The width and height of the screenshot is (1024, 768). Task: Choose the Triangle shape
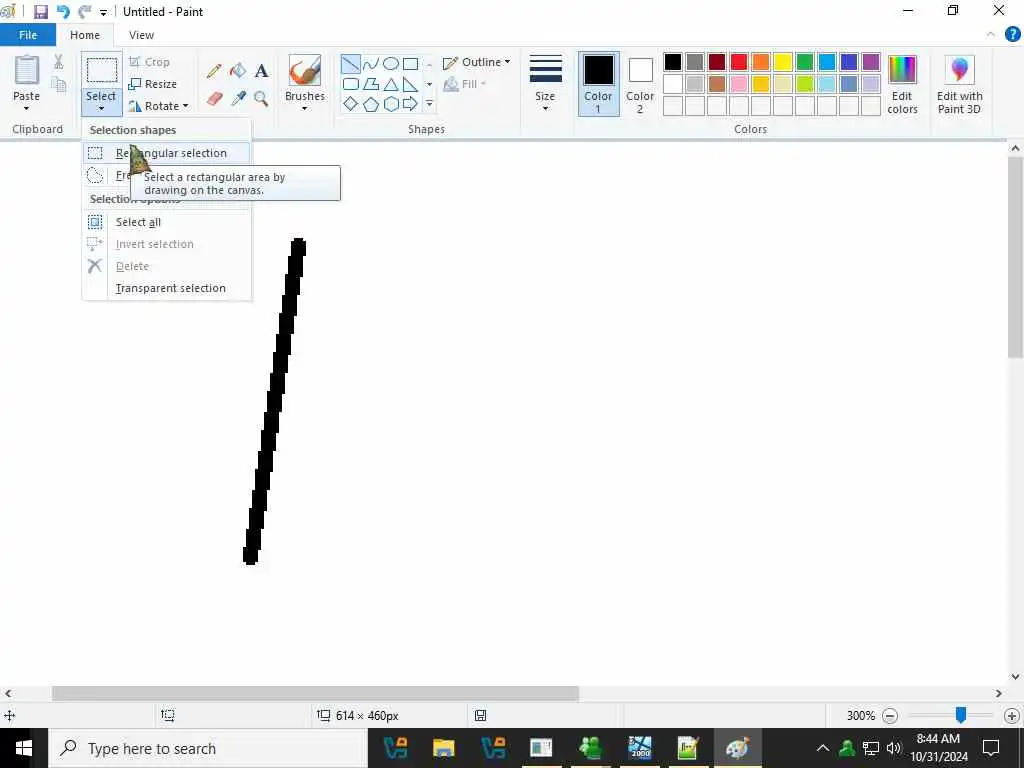tap(391, 84)
